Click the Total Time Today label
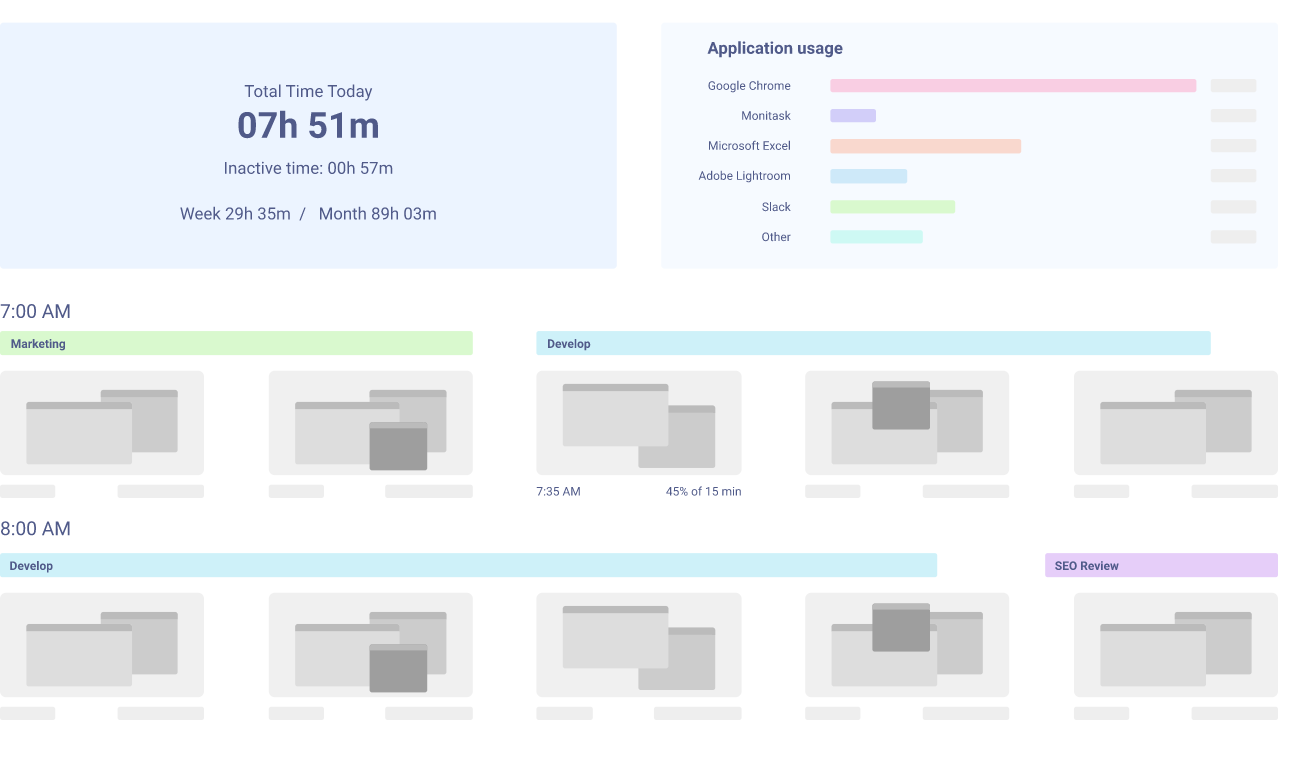This screenshot has width=1309, height=768. coord(308,91)
